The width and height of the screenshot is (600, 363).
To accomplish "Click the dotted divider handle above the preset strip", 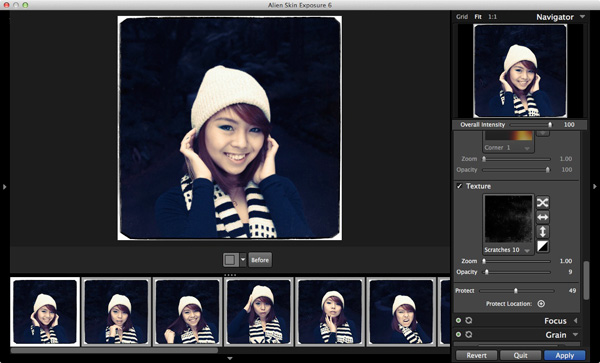I will (x=230, y=275).
